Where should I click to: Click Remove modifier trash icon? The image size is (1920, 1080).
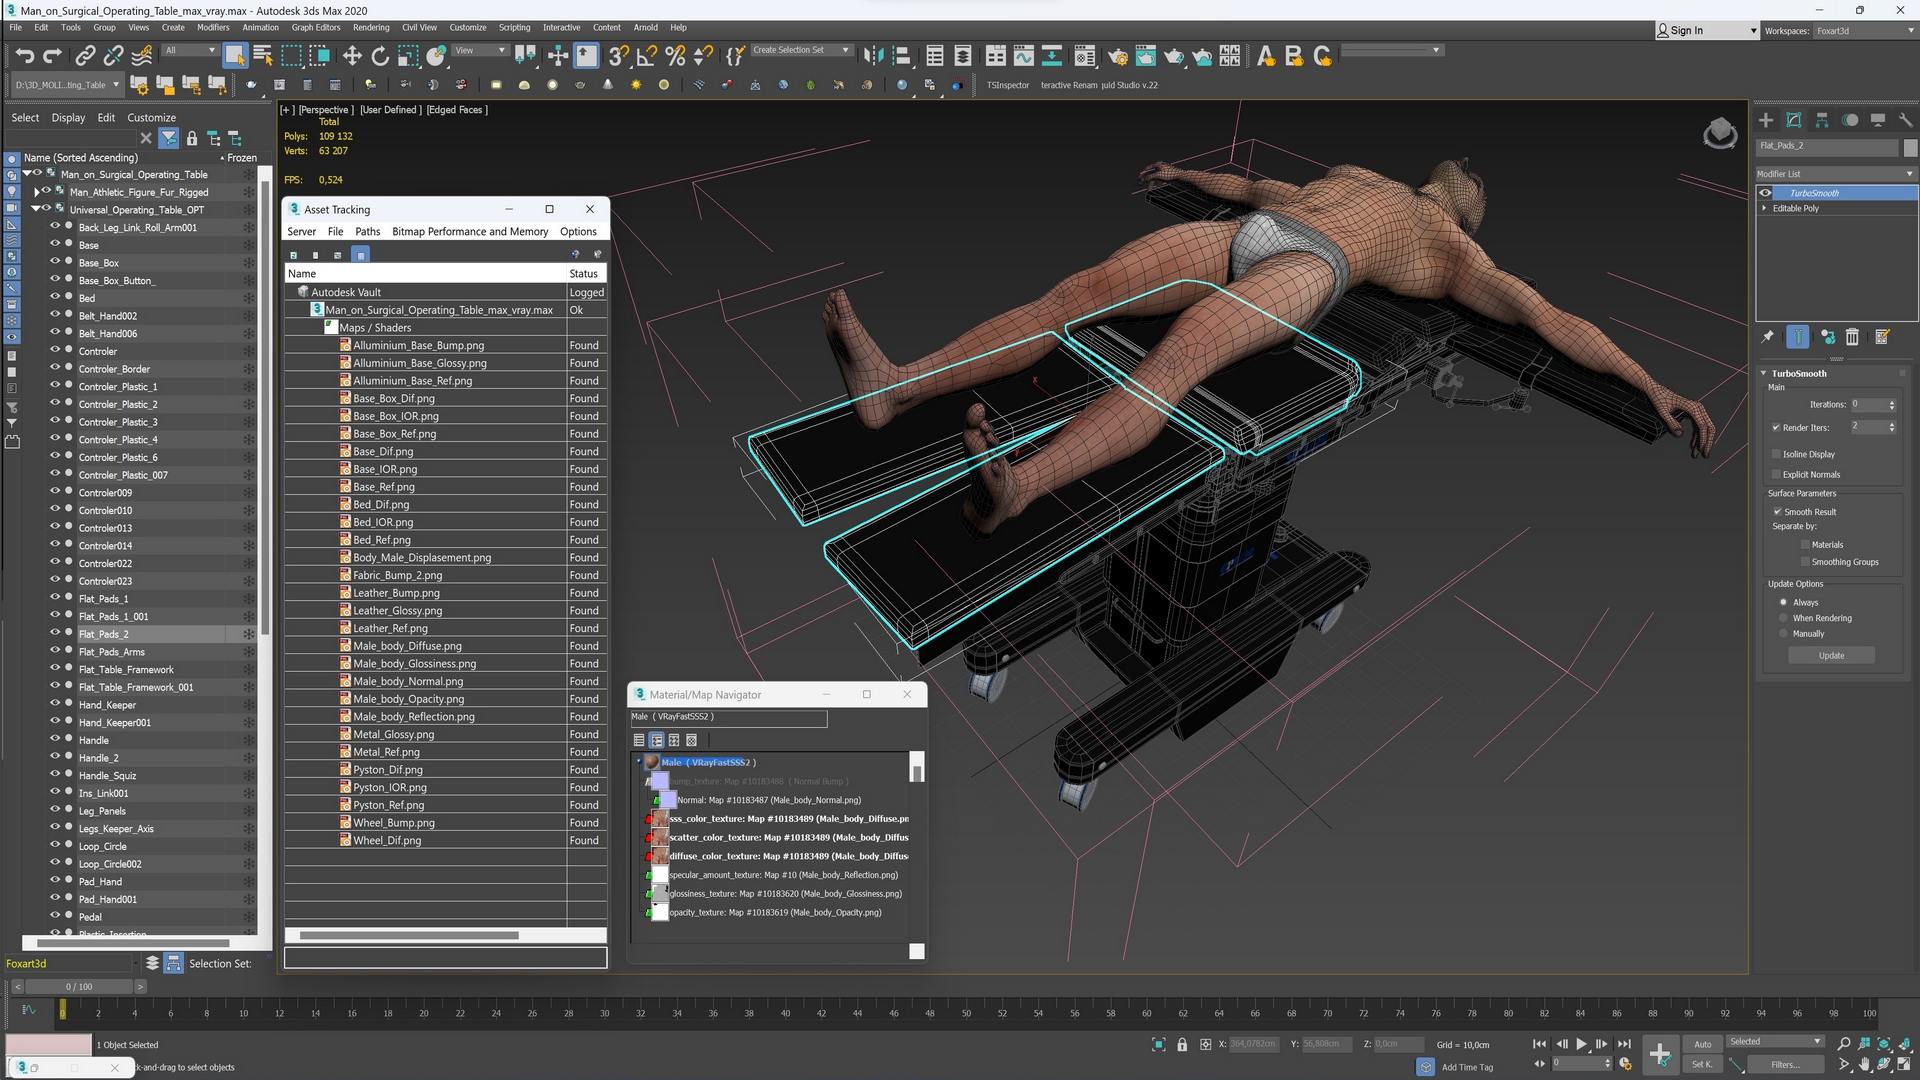[x=1852, y=337]
